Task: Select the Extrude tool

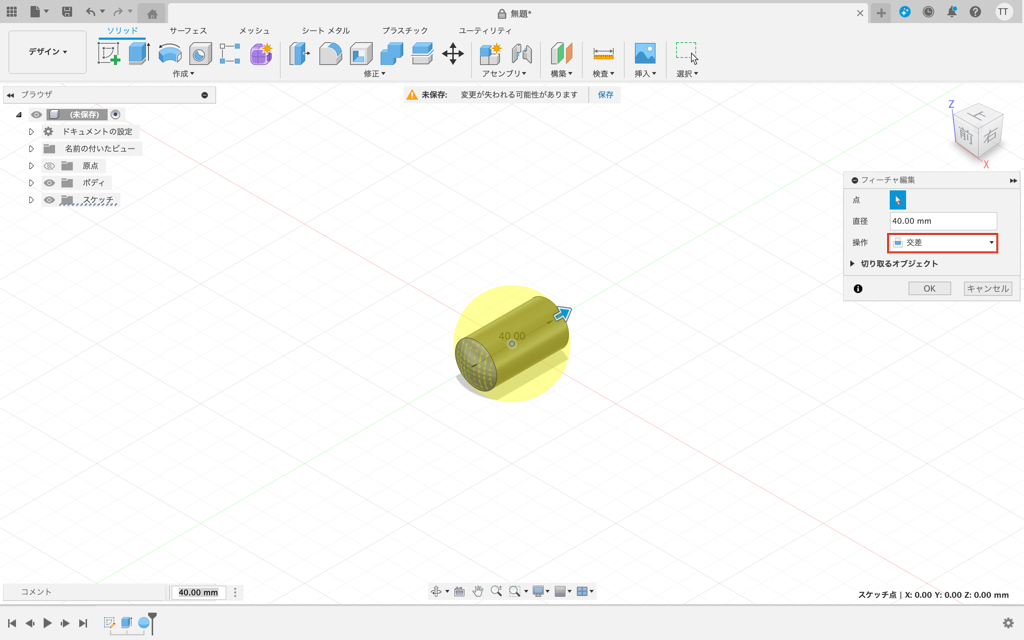Action: tap(139, 54)
